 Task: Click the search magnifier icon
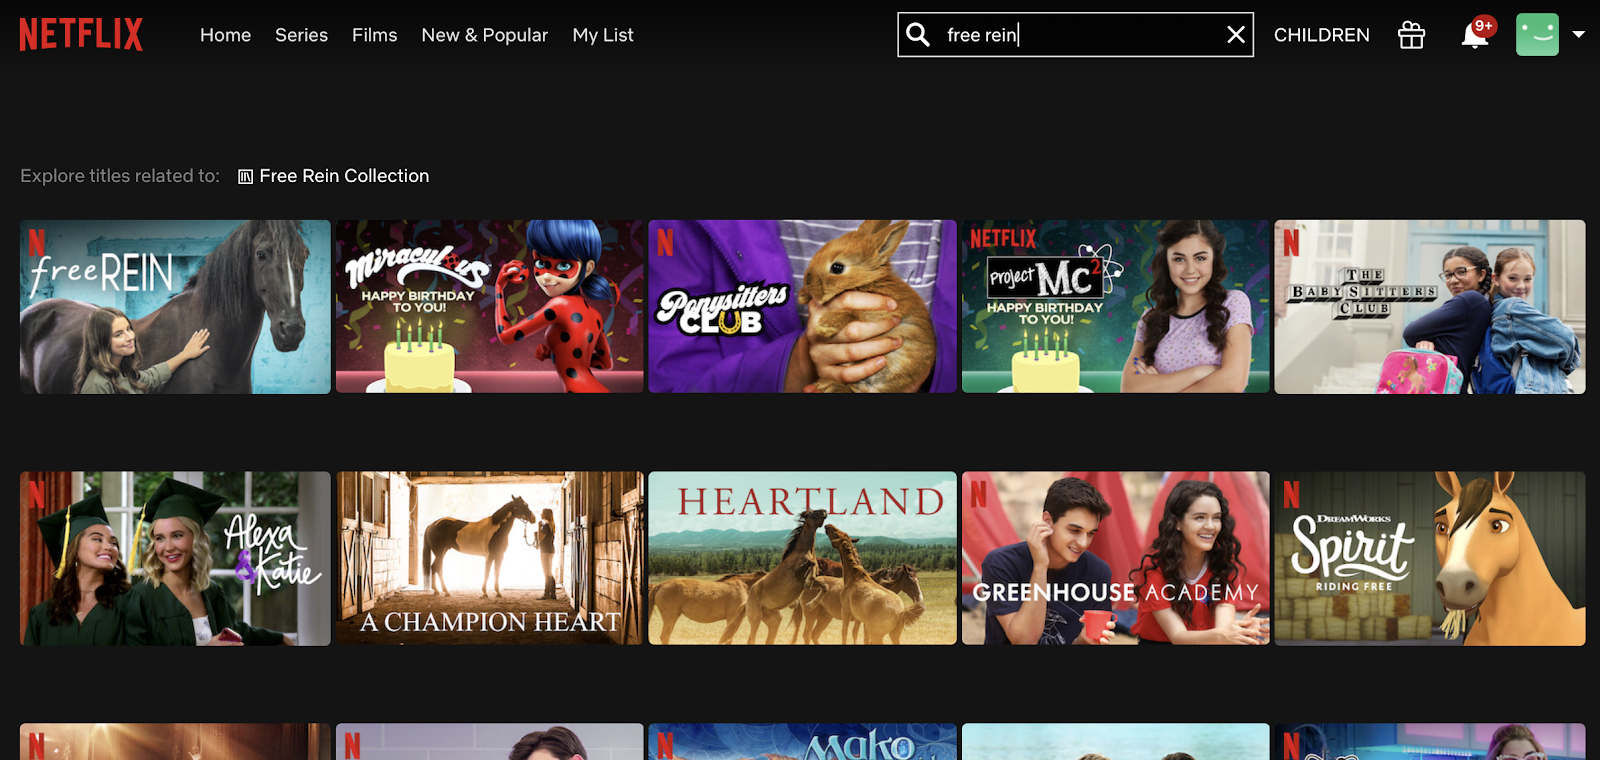click(918, 35)
